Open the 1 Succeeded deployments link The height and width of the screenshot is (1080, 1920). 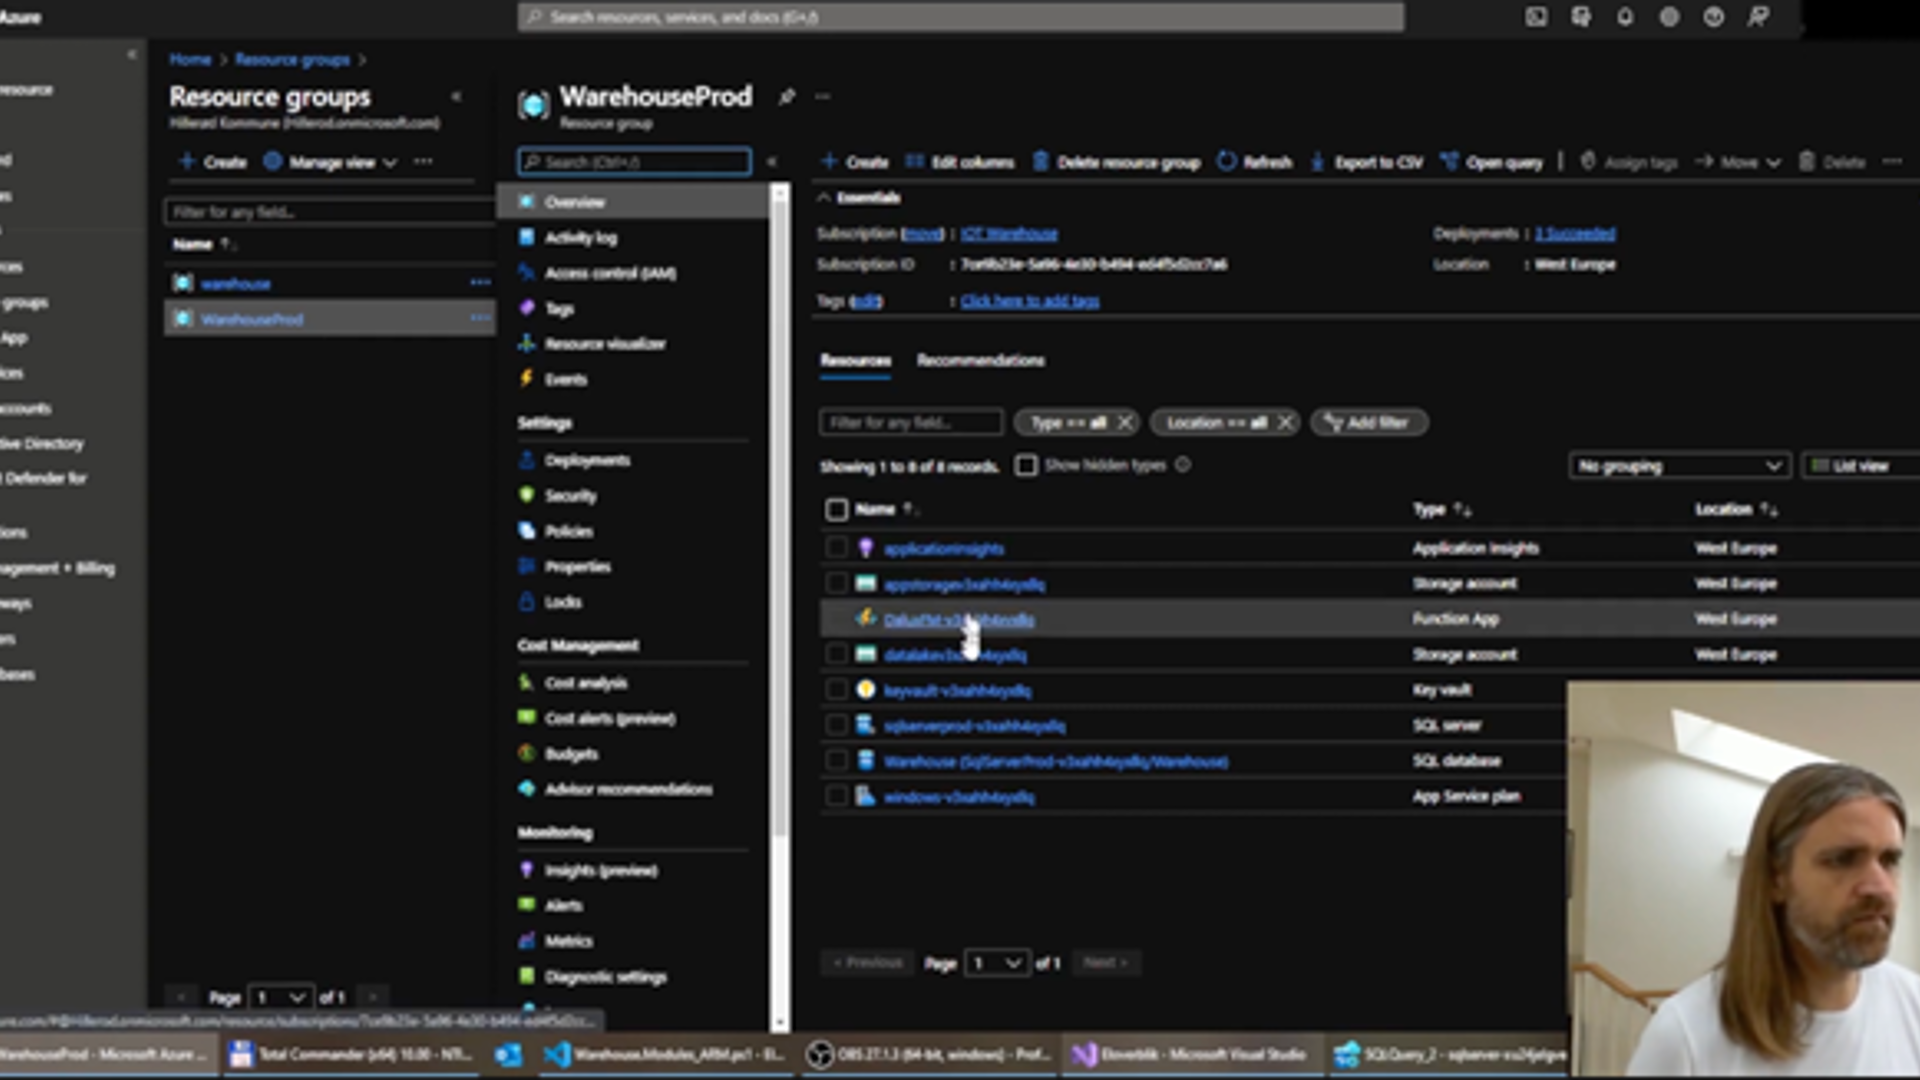1575,234
